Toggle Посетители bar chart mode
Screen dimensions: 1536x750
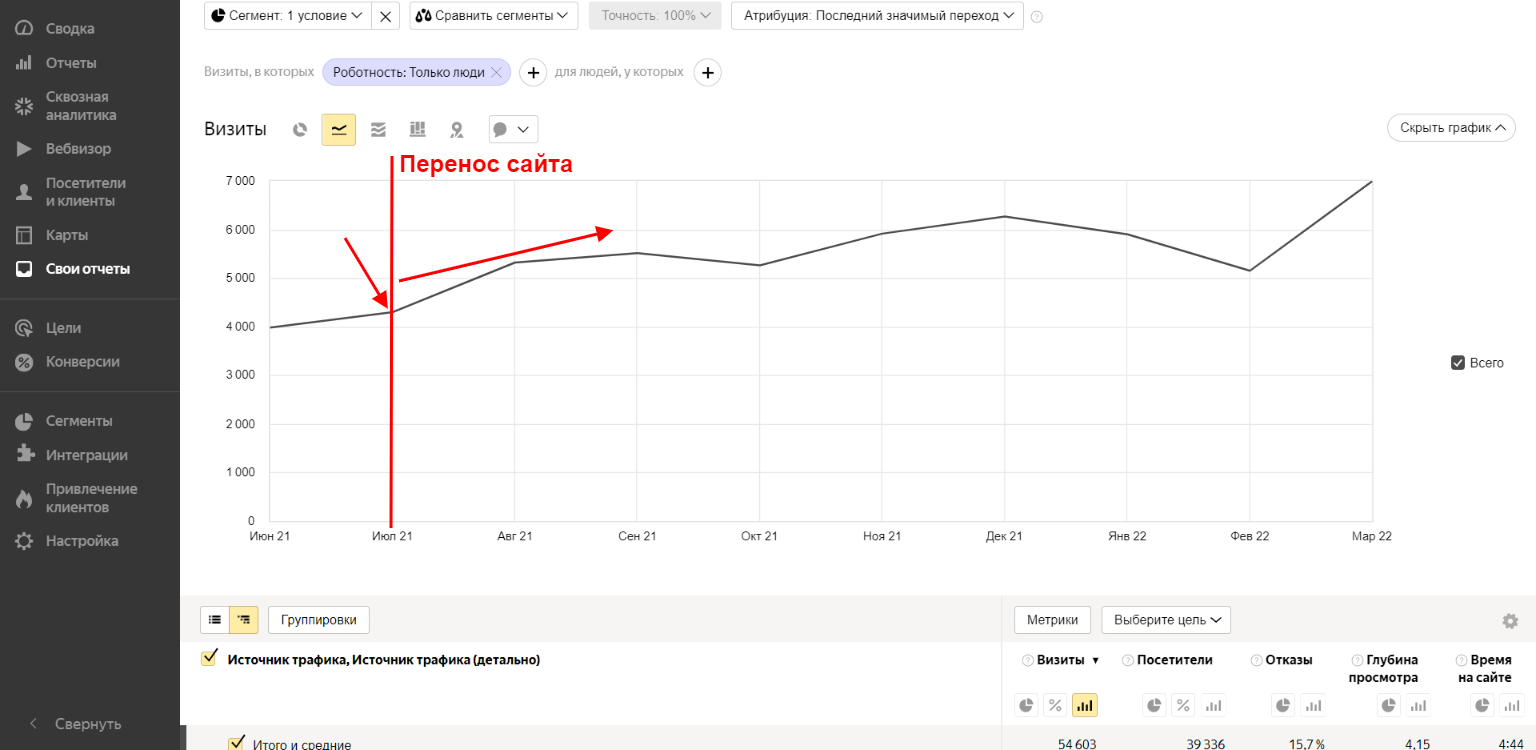pos(1212,705)
